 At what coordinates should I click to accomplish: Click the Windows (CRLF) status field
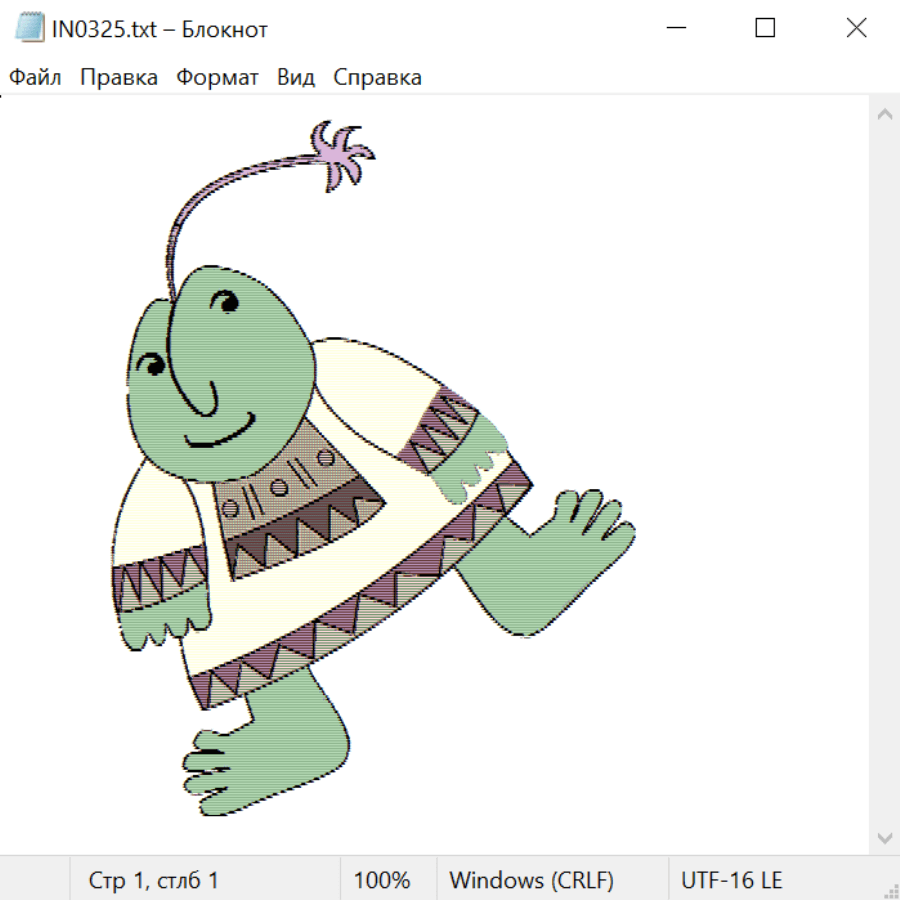click(x=531, y=881)
